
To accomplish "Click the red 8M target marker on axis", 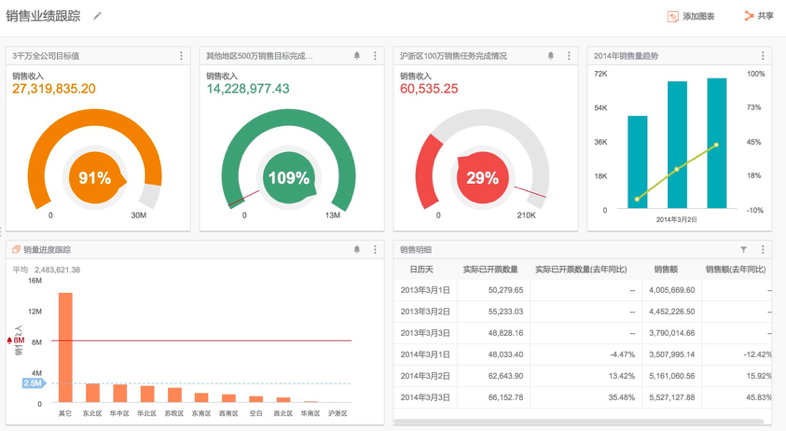I will (19, 341).
